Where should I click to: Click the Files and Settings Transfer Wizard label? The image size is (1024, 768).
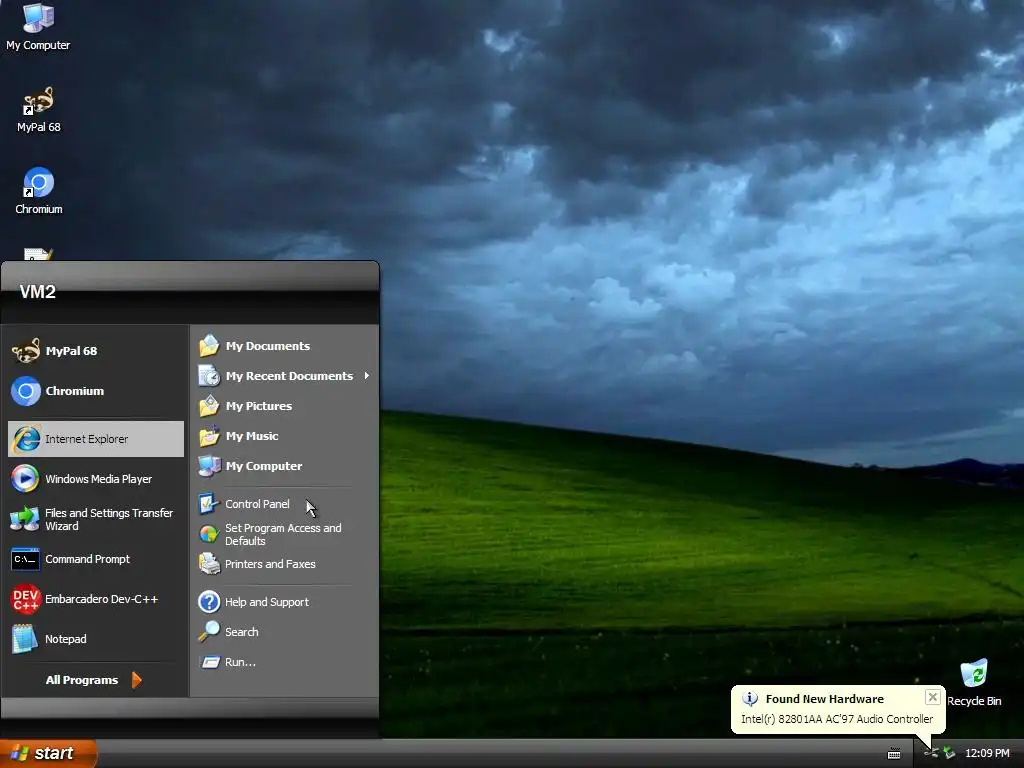(x=109, y=519)
